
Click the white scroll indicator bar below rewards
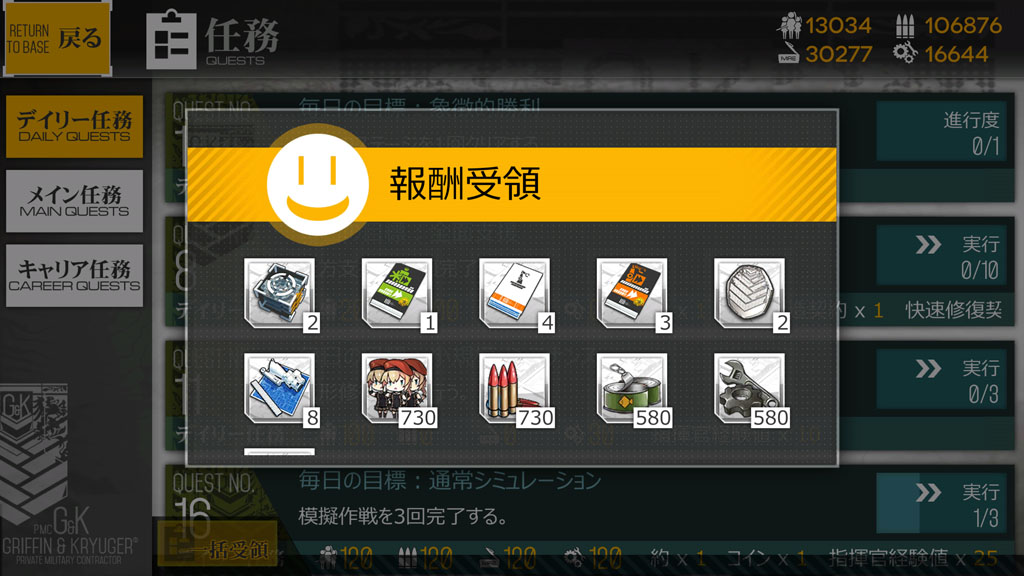click(280, 451)
